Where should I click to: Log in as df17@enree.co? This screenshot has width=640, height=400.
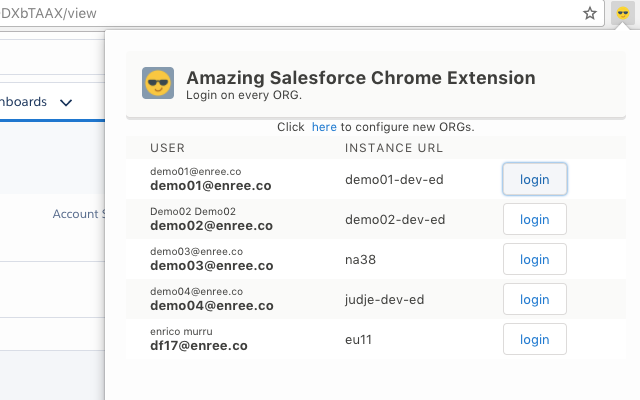pos(535,339)
